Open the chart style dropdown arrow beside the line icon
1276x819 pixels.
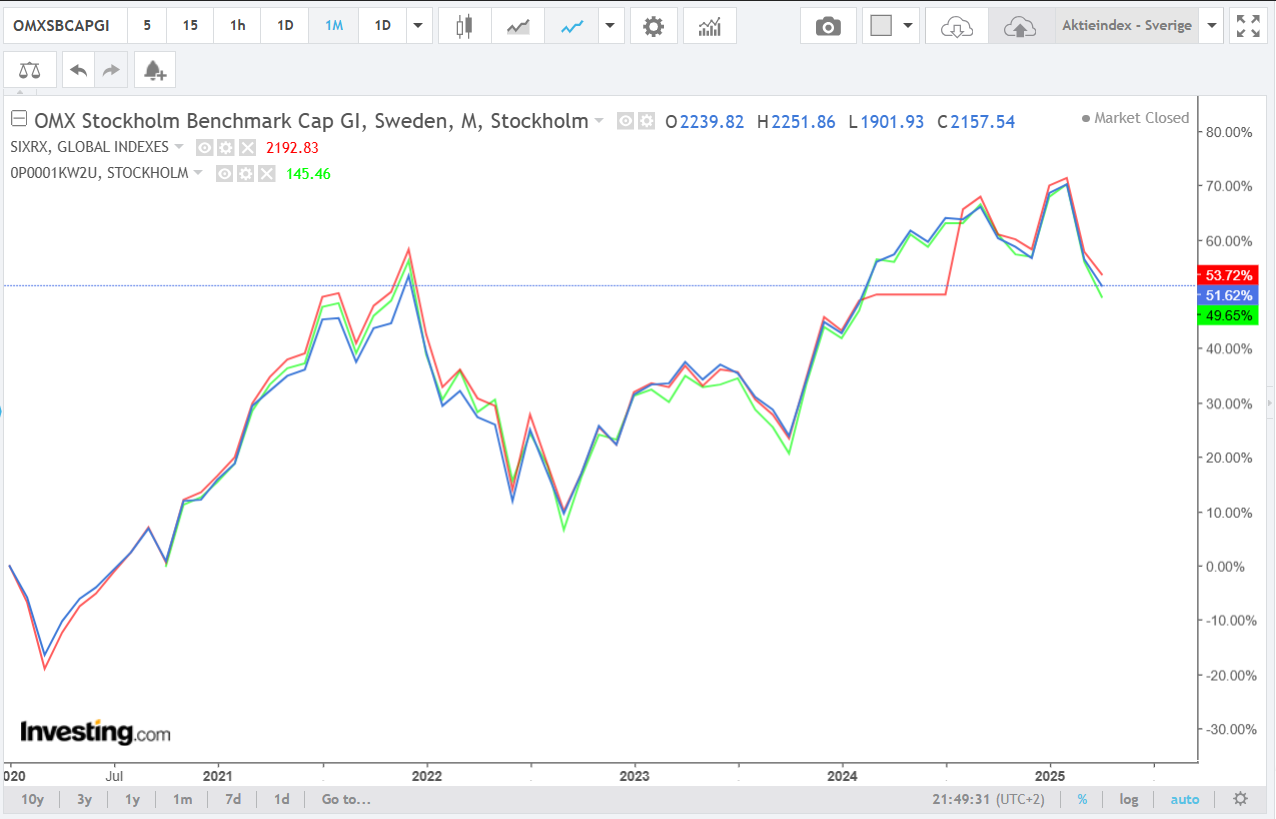point(611,26)
